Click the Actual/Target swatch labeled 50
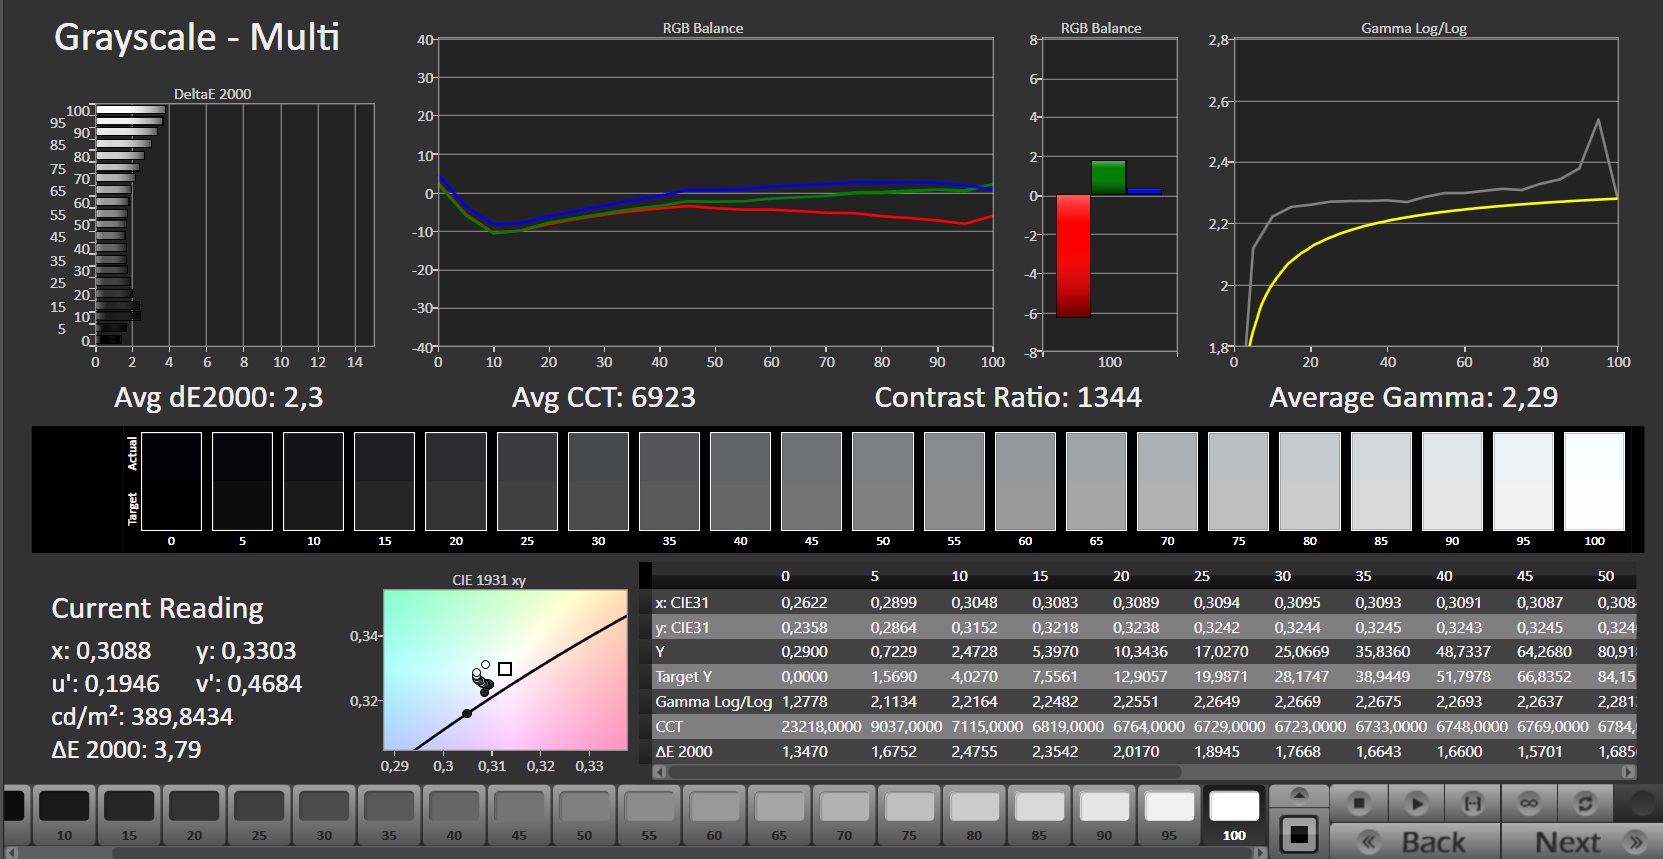 coord(883,481)
